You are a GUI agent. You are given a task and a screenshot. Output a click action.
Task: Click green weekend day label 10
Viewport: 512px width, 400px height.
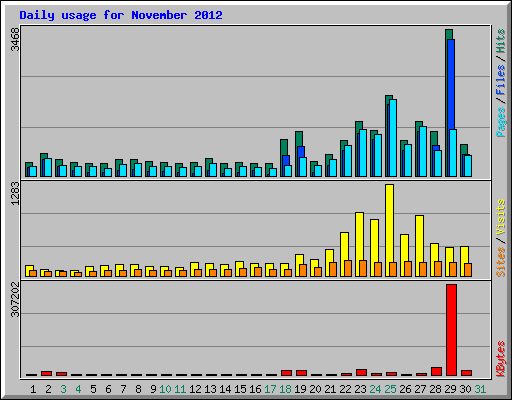165,389
